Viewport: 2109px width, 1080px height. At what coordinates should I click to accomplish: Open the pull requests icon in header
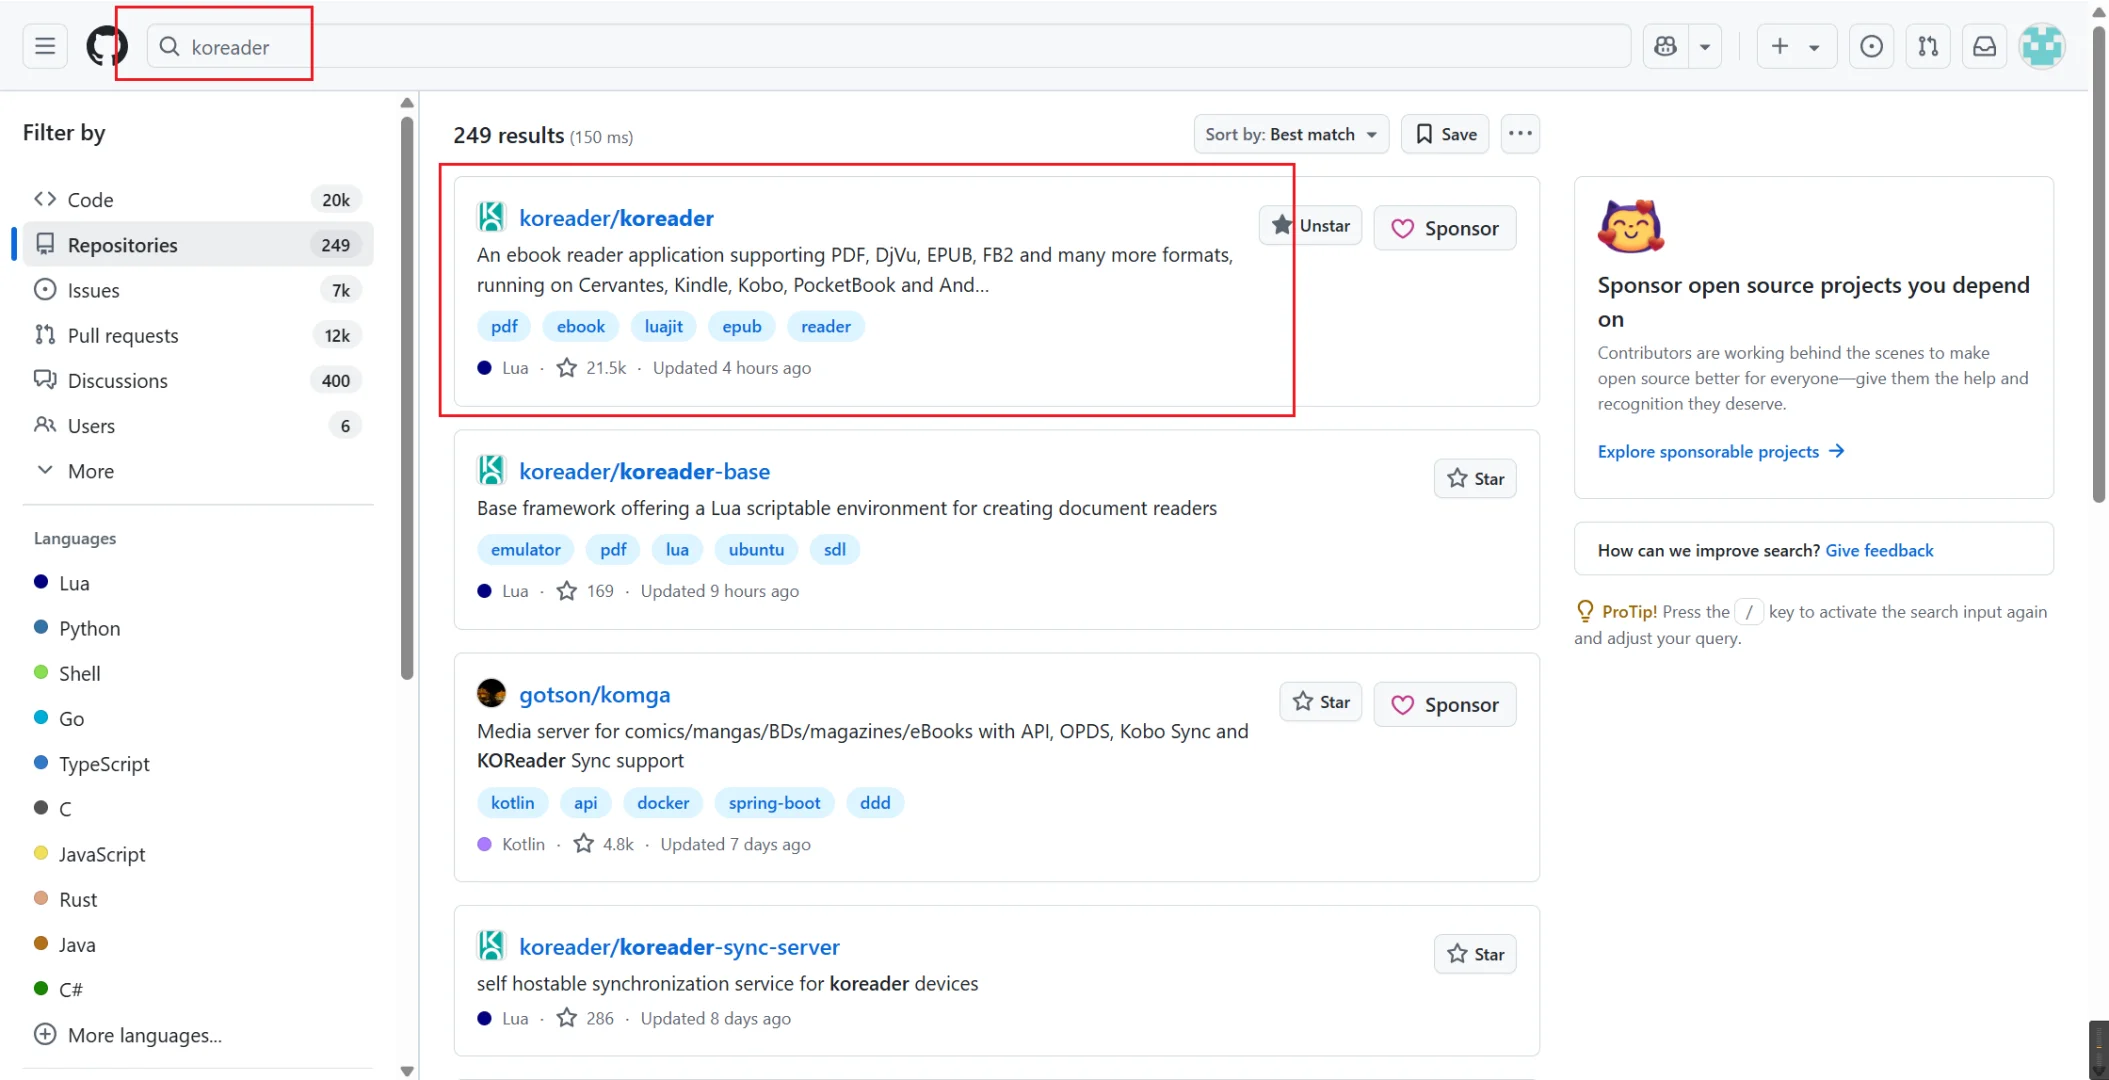pos(1928,46)
